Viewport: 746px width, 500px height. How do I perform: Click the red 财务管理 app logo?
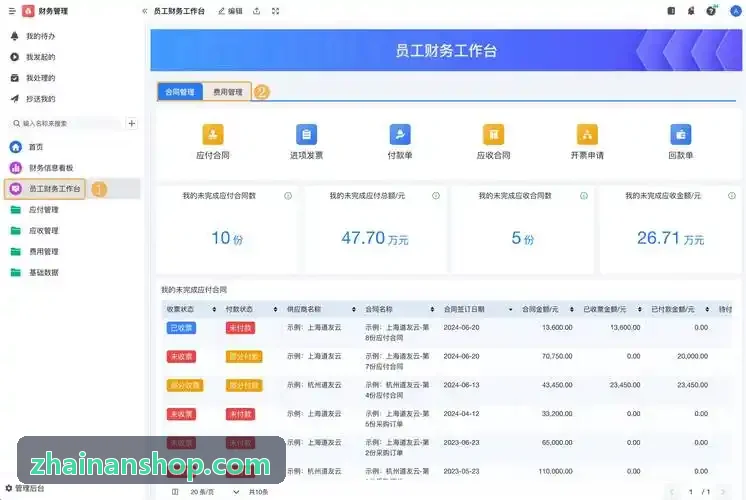point(28,10)
